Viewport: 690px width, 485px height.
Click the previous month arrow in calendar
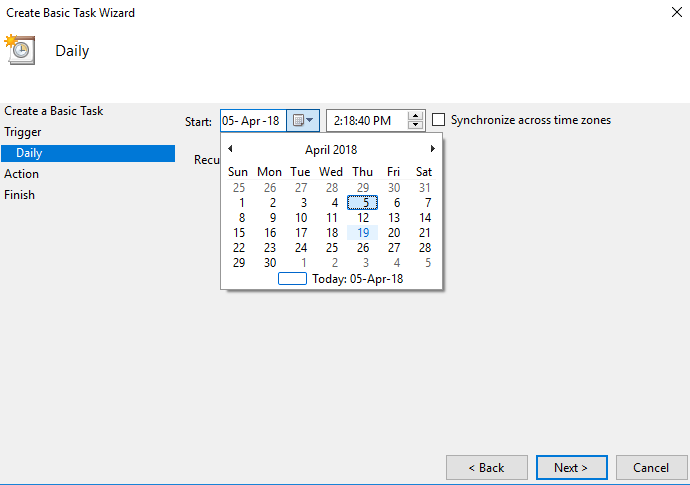click(x=230, y=149)
